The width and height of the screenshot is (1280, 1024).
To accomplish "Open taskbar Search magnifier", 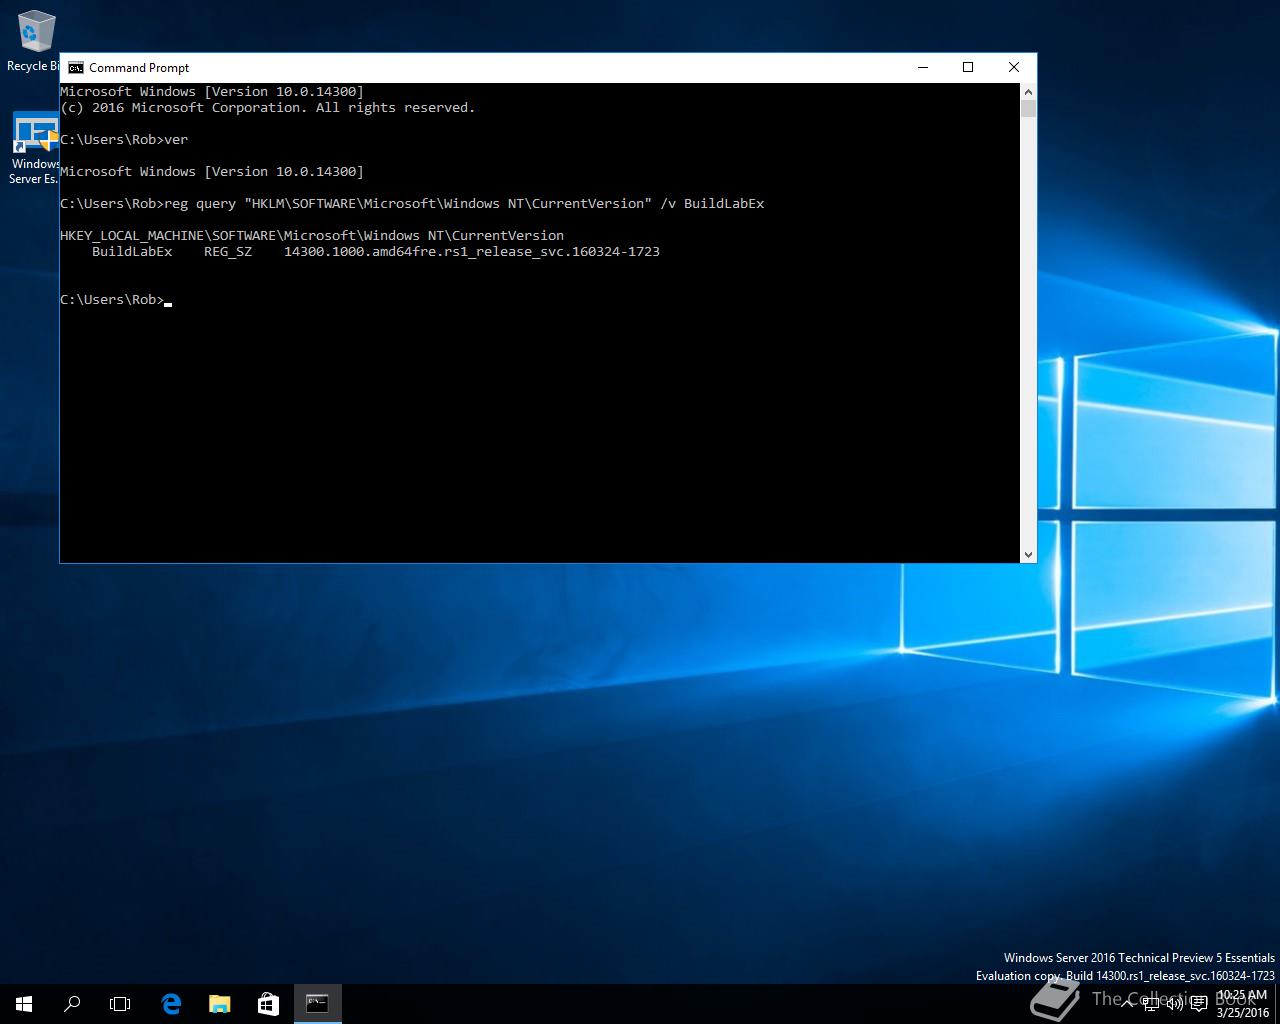I will 72,1004.
